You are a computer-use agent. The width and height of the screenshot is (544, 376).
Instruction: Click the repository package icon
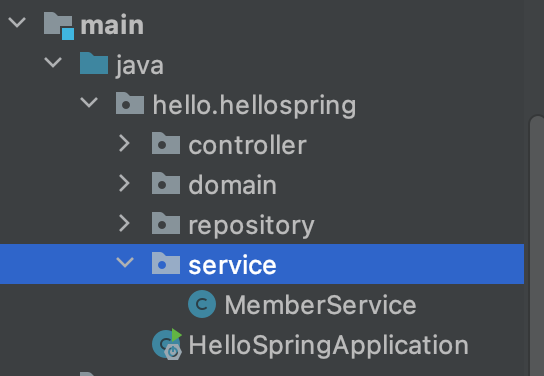pyautogui.click(x=166, y=223)
